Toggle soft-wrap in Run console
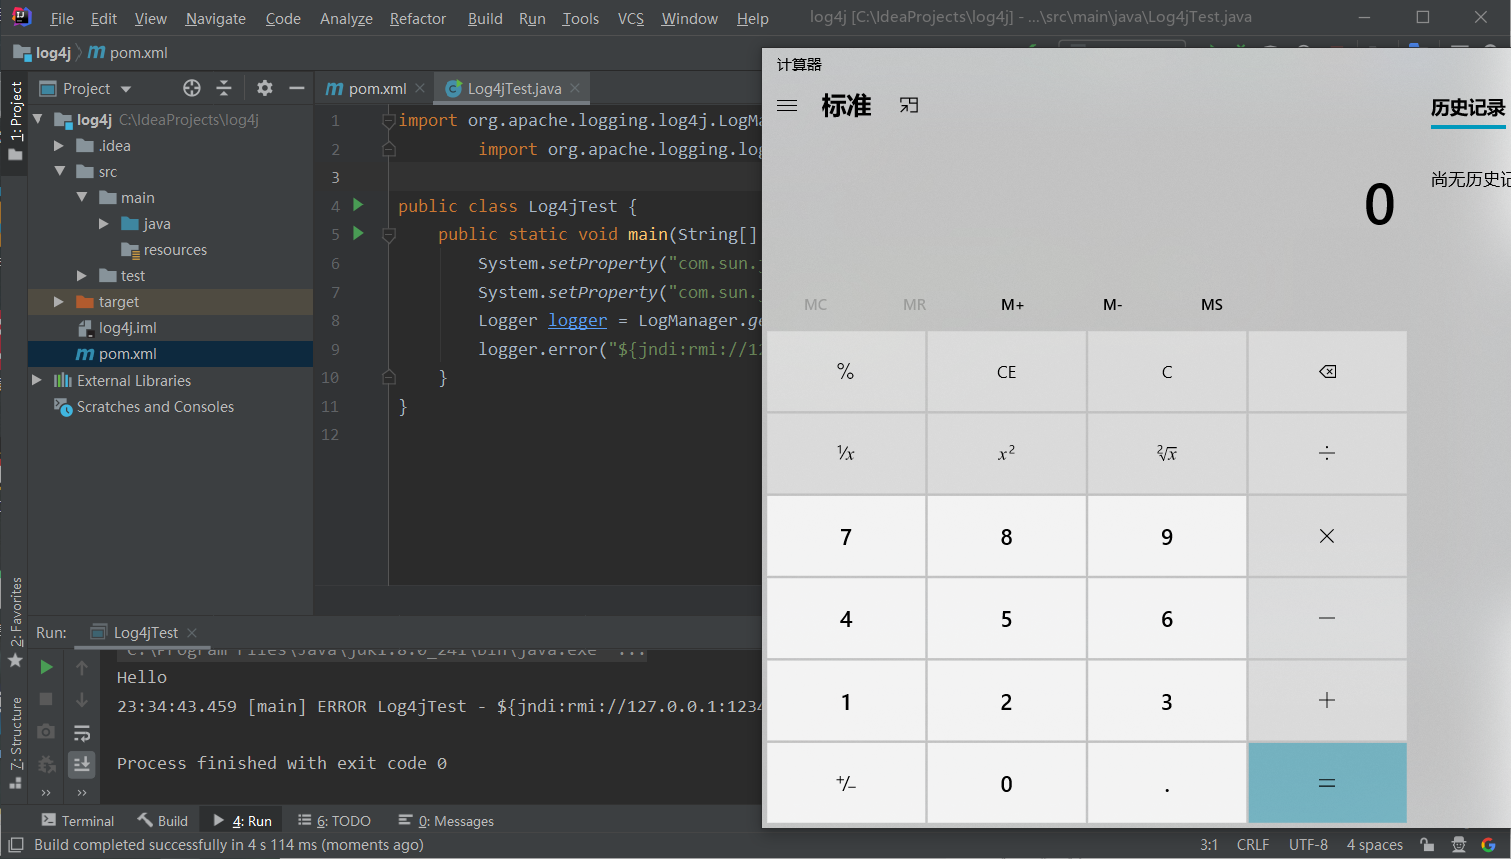 point(82,733)
